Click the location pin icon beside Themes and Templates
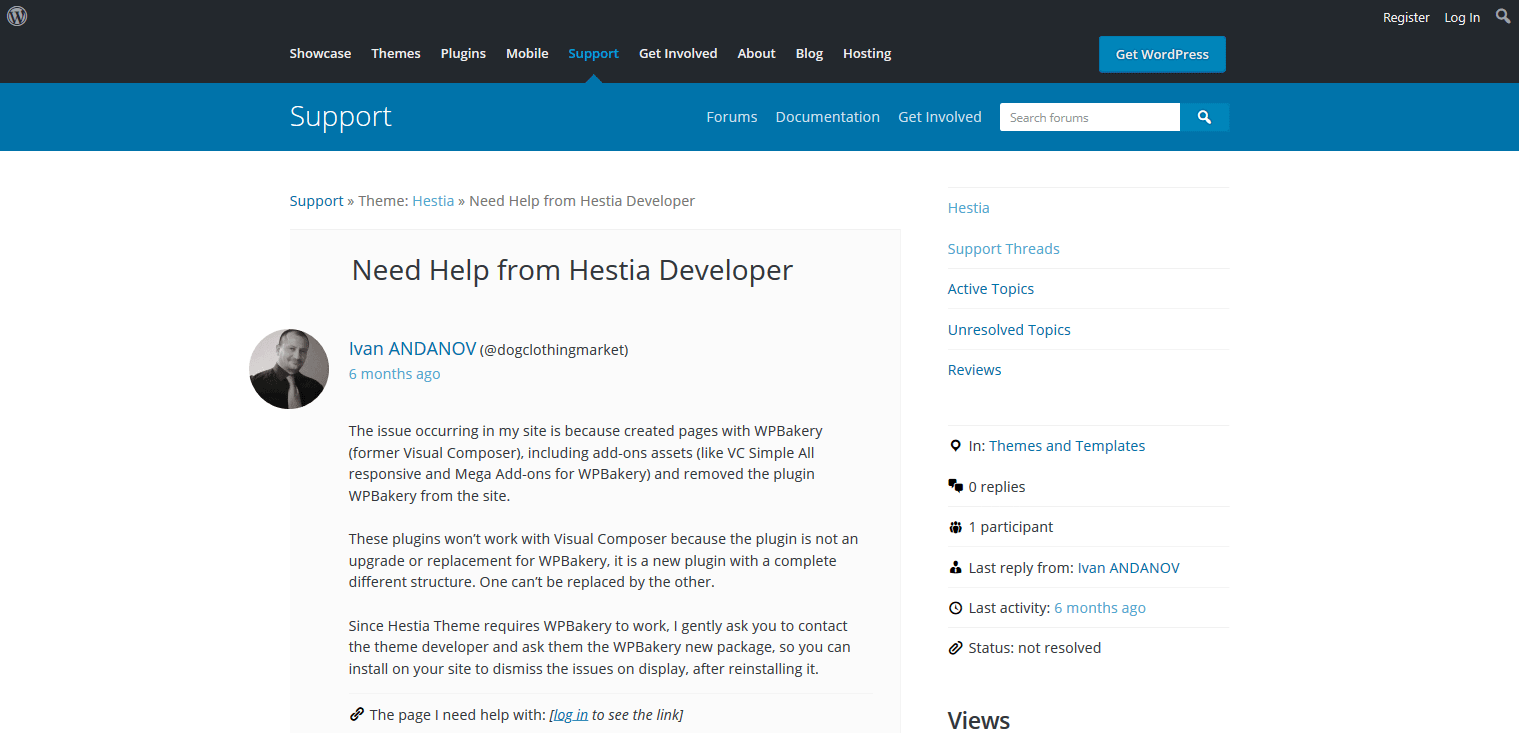1519x733 pixels. tap(955, 445)
